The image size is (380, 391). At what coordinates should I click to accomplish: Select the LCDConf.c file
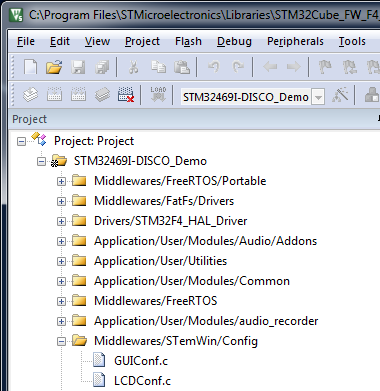(142, 381)
